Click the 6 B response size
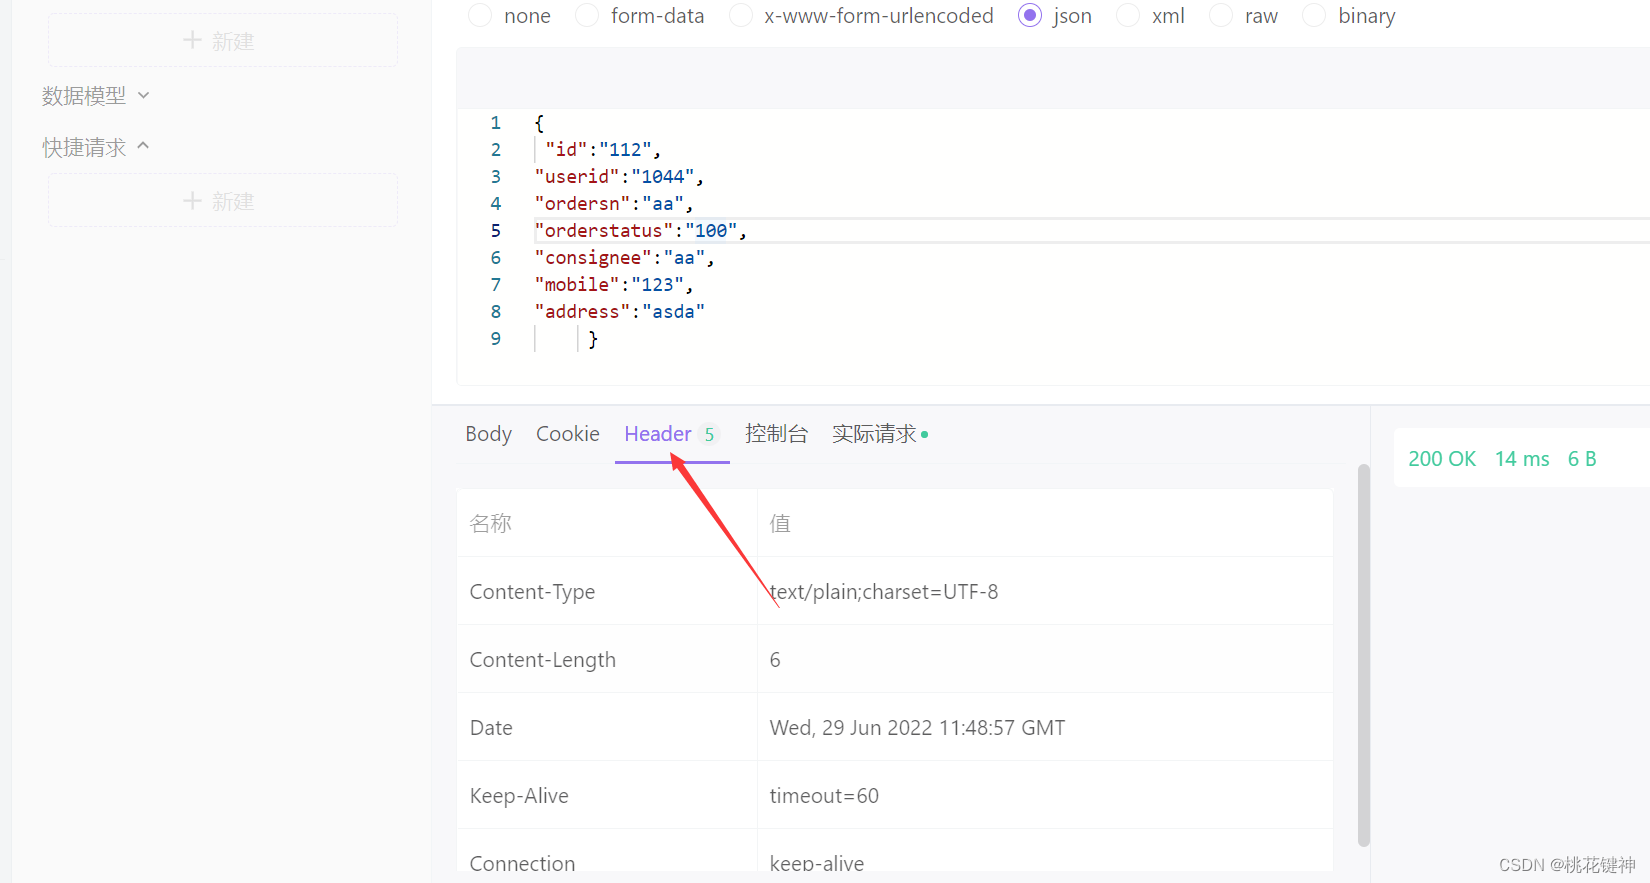This screenshot has height=883, width=1650. [1582, 459]
